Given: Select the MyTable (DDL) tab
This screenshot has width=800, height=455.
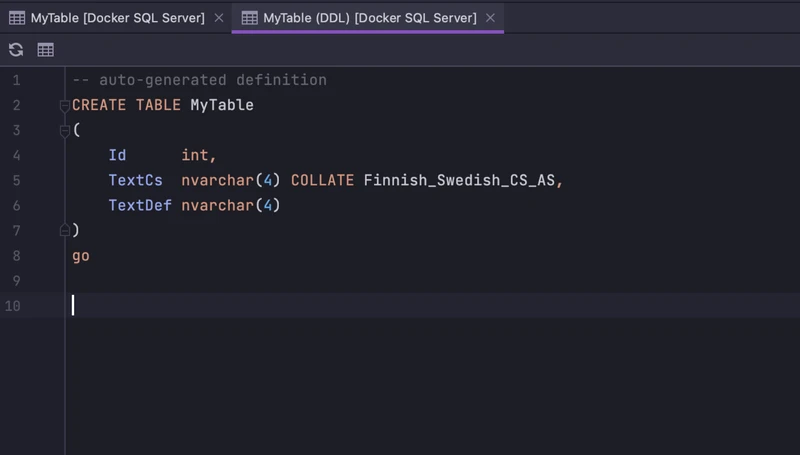Looking at the screenshot, I should (x=369, y=18).
